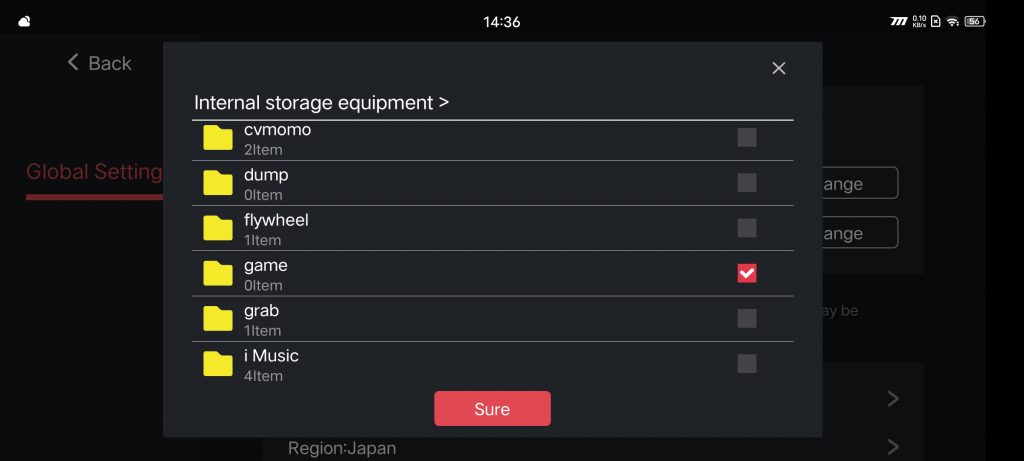Open the flywheel folder icon

pyautogui.click(x=217, y=228)
